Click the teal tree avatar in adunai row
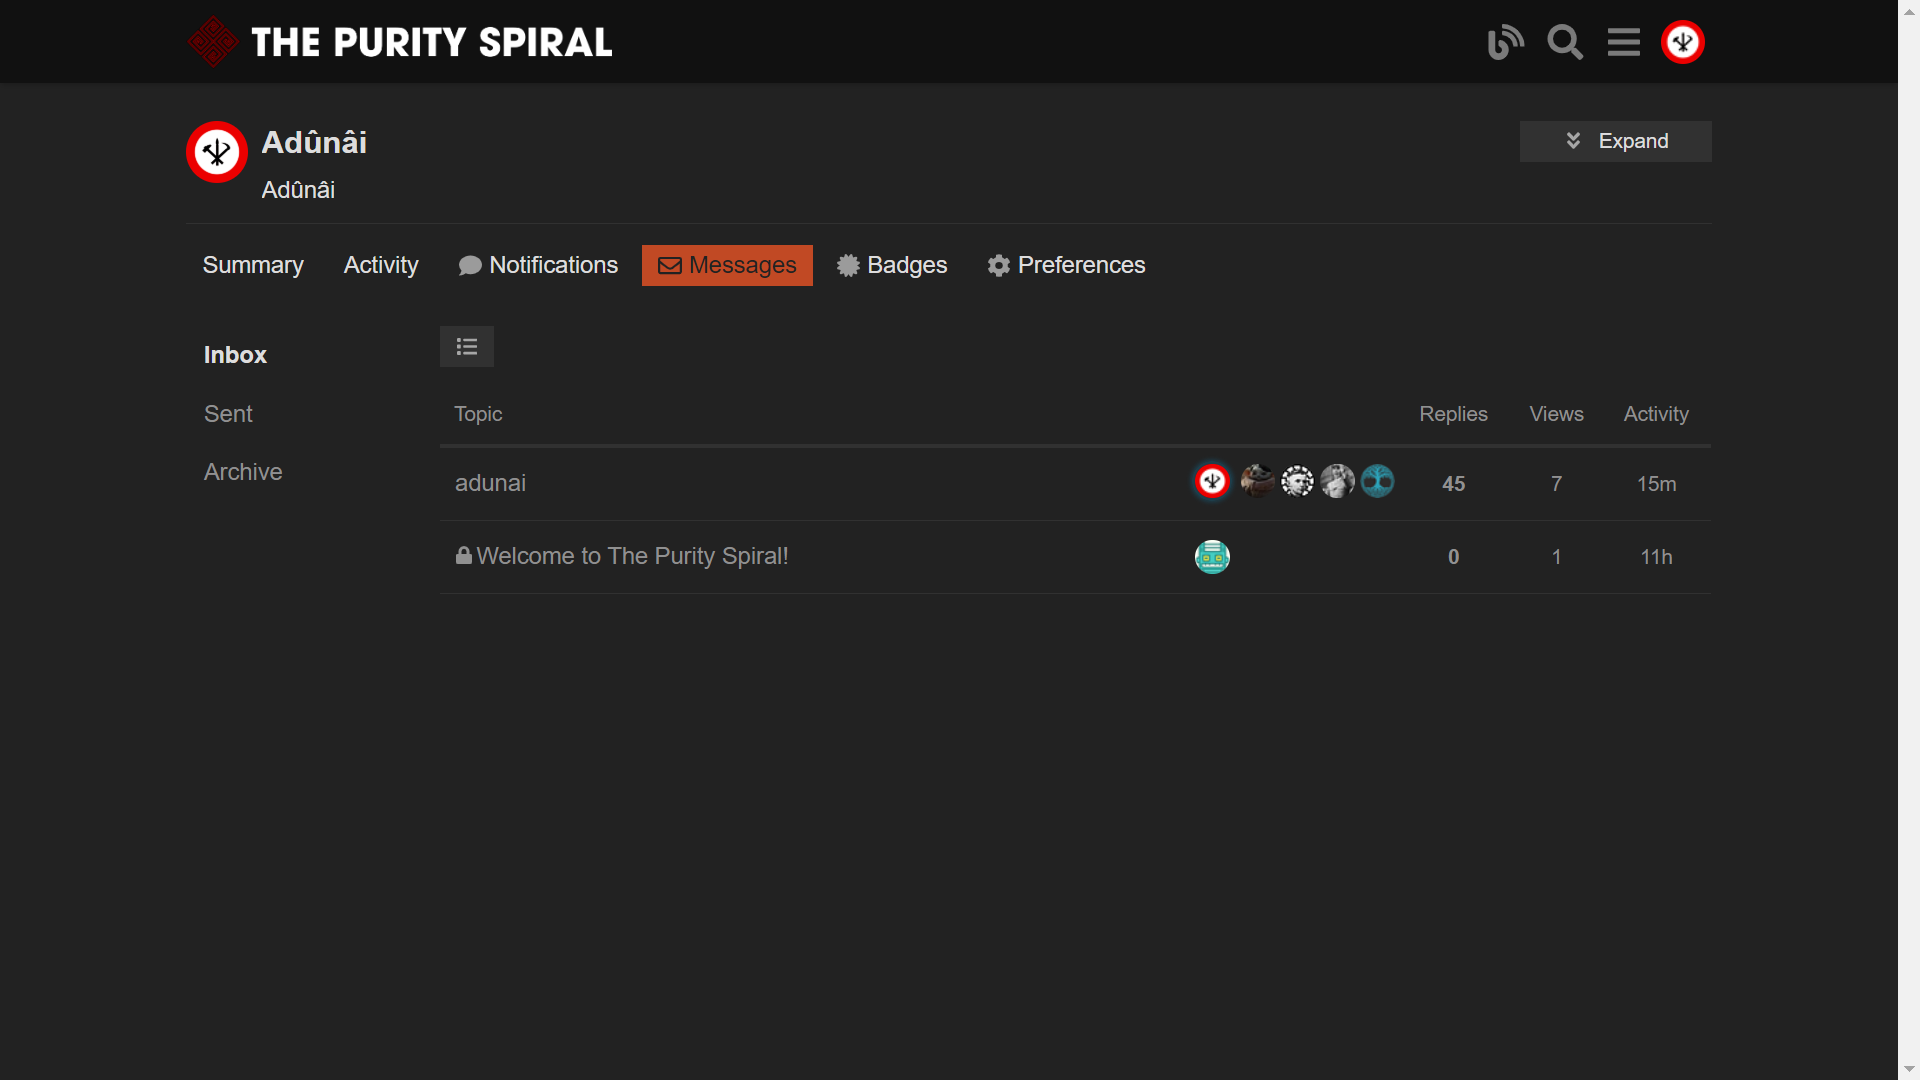Image resolution: width=1920 pixels, height=1080 pixels. pos(1377,481)
